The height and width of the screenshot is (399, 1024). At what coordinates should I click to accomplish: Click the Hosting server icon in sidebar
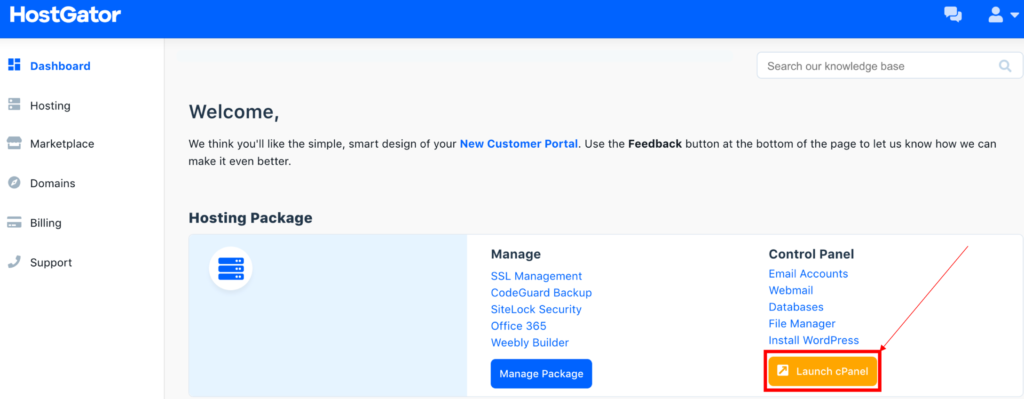pyautogui.click(x=14, y=104)
